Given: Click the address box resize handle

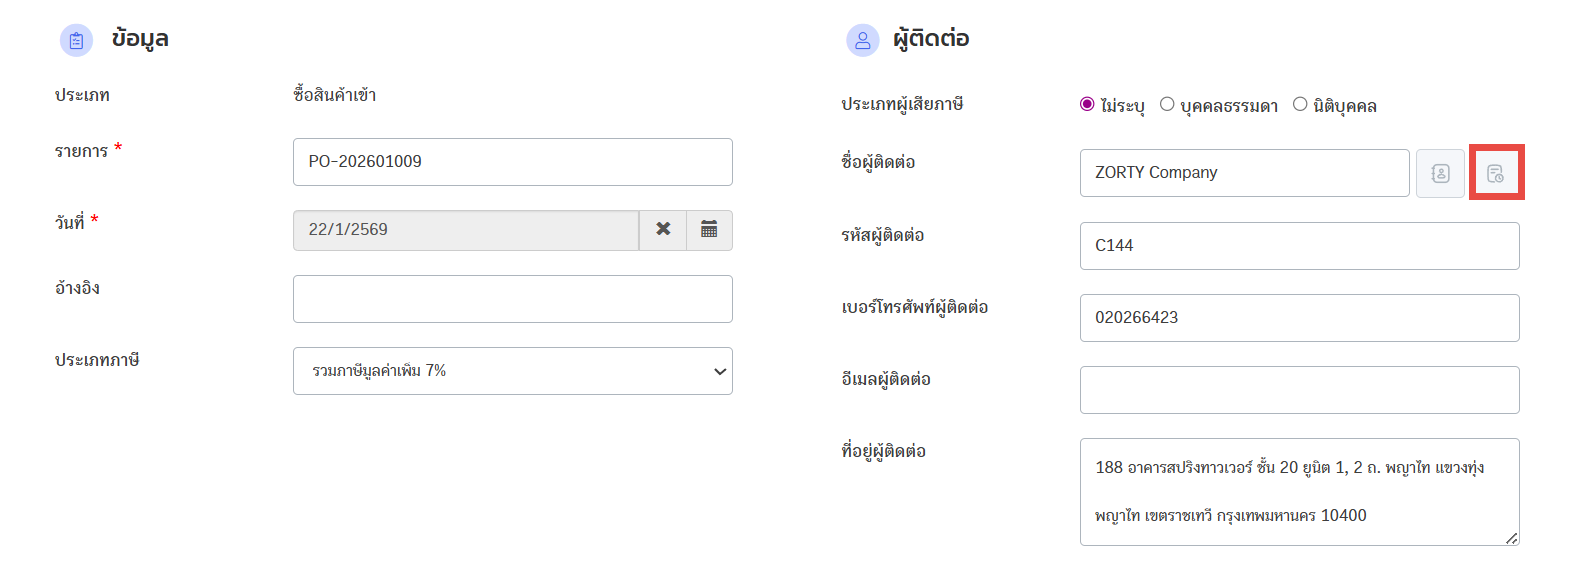Looking at the screenshot, I should tap(1511, 538).
